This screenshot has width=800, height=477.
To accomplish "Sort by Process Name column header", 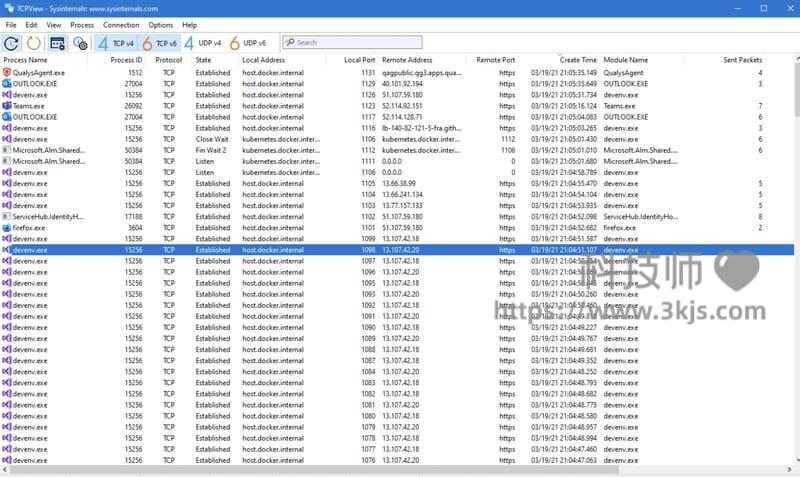I will [26, 60].
